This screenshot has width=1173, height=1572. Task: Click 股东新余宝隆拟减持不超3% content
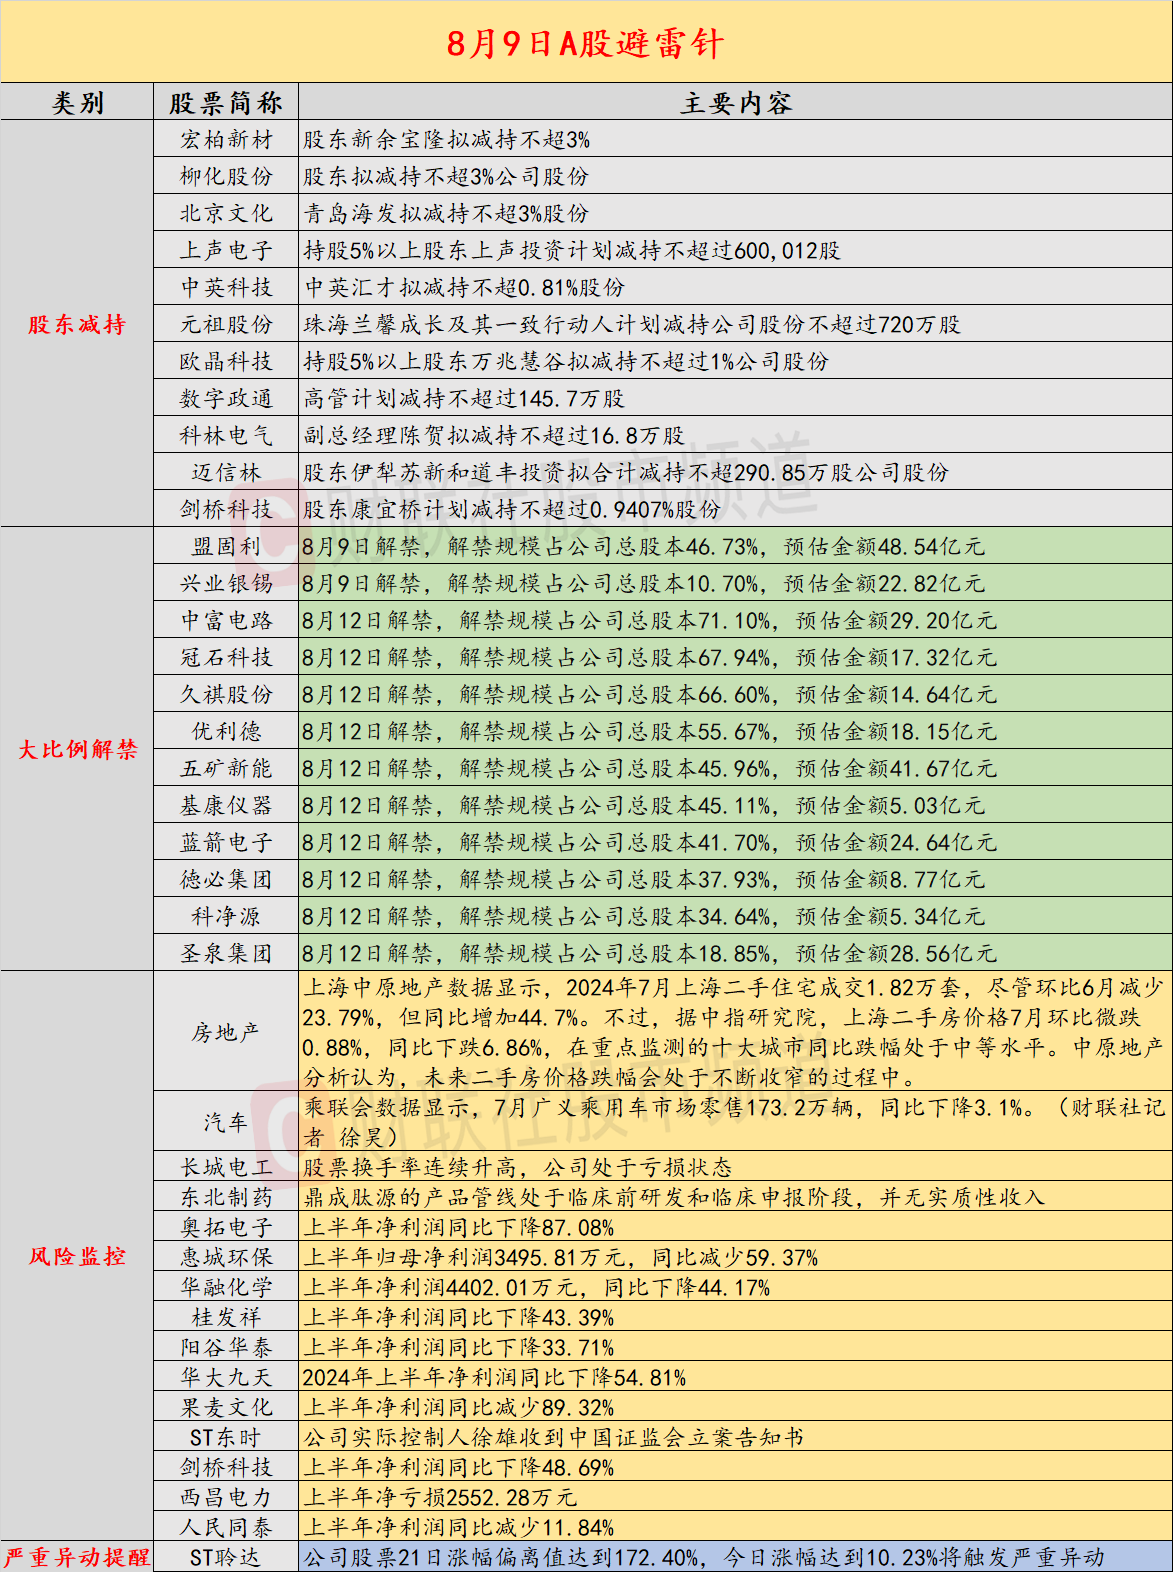(446, 140)
